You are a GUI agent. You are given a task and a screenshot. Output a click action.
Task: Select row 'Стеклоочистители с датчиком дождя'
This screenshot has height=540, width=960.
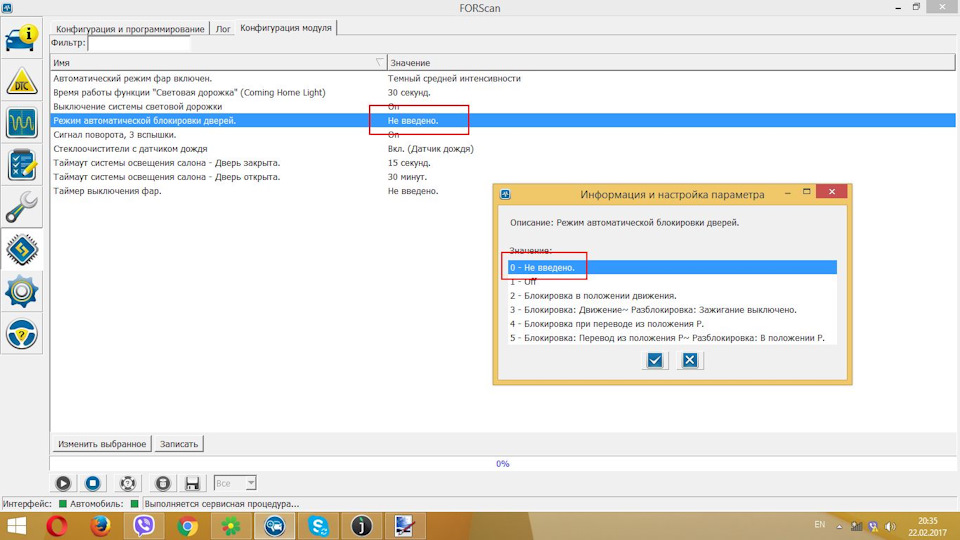pos(503,149)
